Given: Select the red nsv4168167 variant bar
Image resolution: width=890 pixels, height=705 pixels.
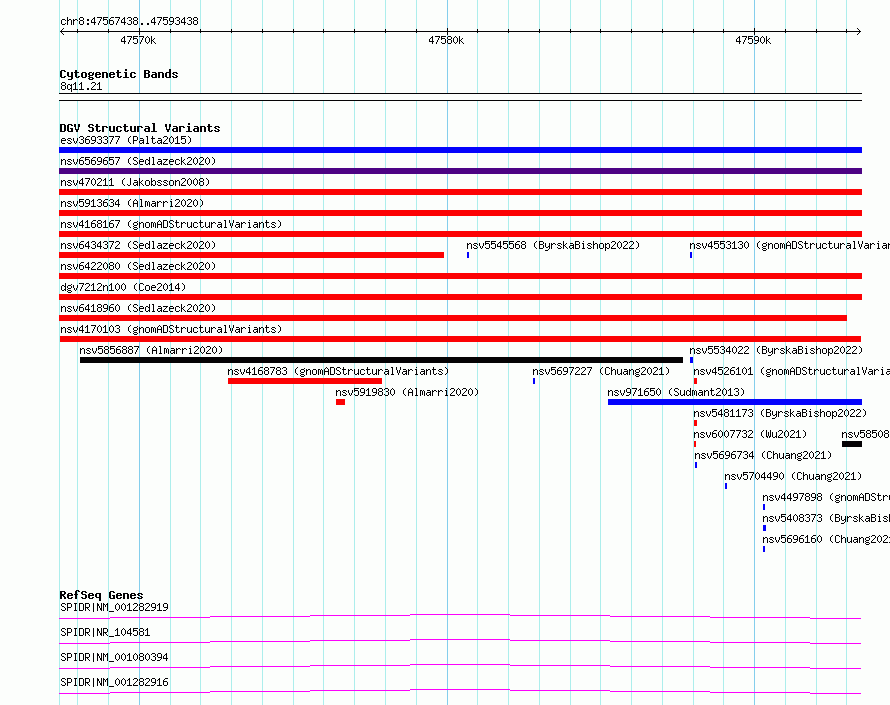Looking at the screenshot, I should [x=460, y=234].
